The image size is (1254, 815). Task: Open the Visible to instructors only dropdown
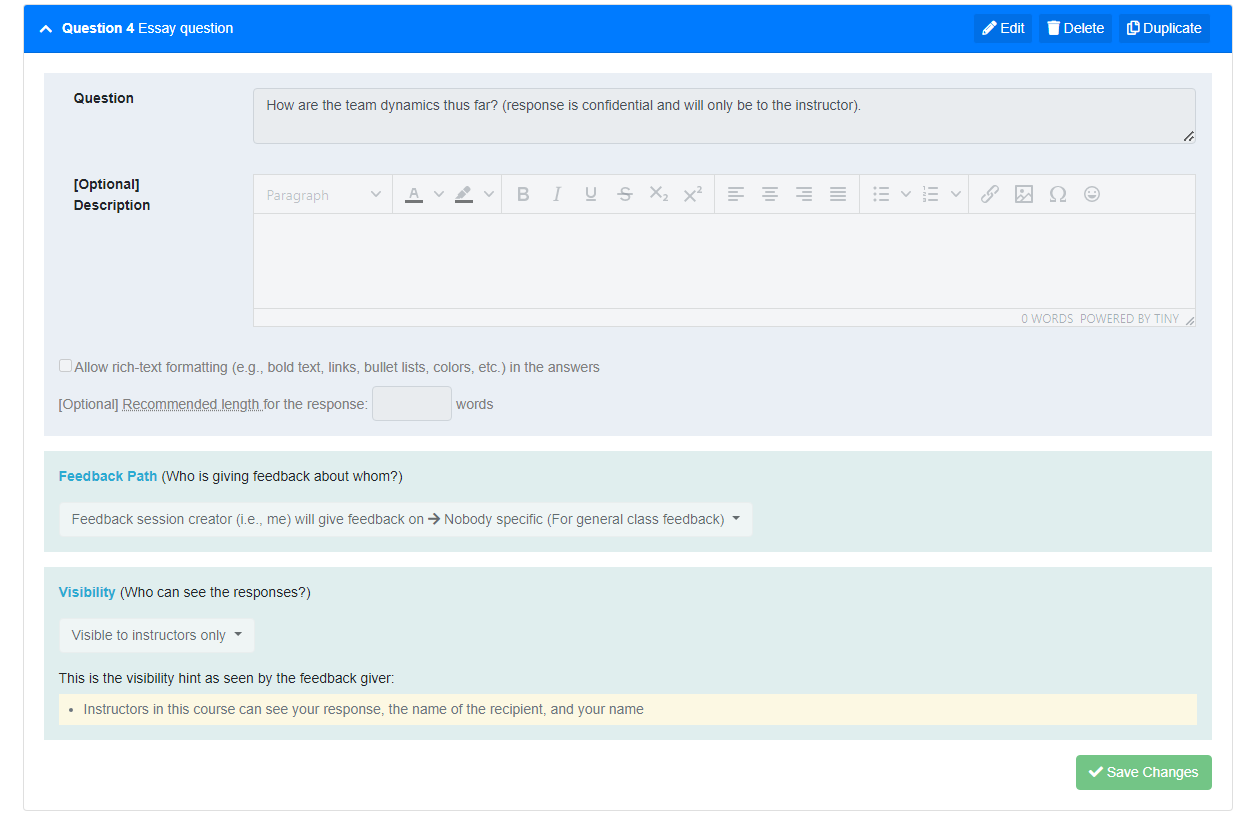click(156, 635)
